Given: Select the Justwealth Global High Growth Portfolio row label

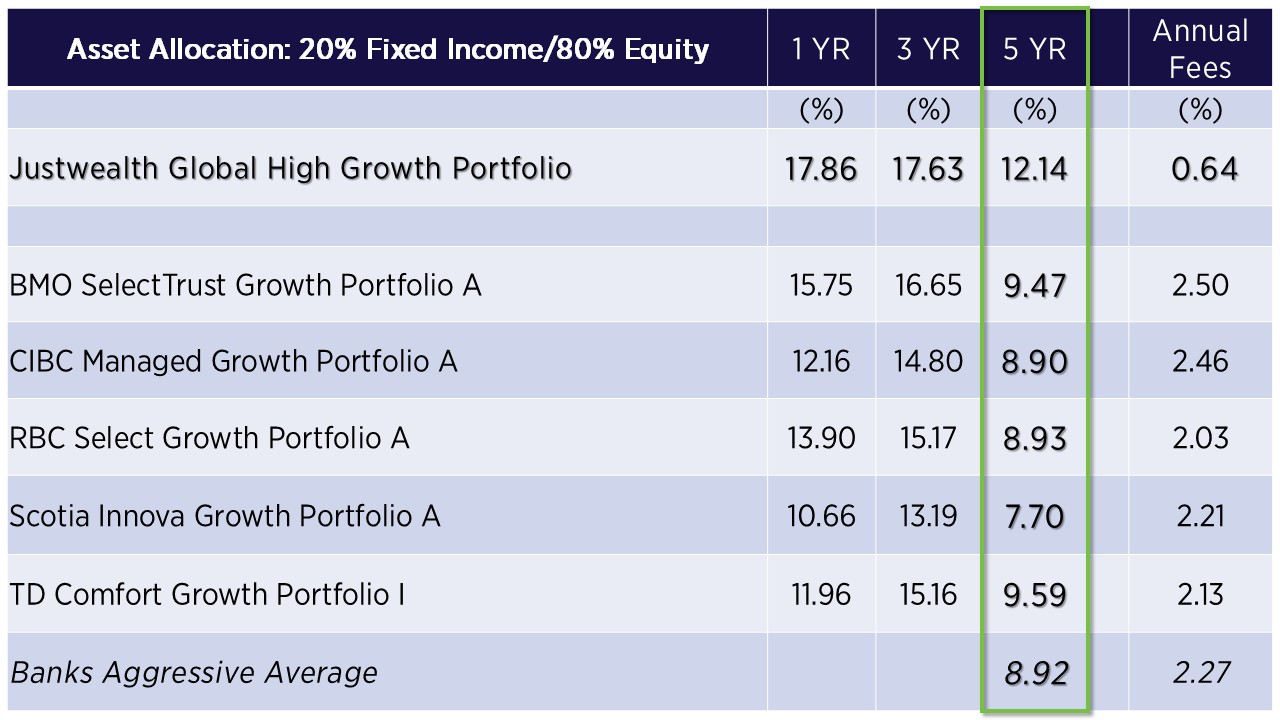Looking at the screenshot, I should pyautogui.click(x=290, y=168).
